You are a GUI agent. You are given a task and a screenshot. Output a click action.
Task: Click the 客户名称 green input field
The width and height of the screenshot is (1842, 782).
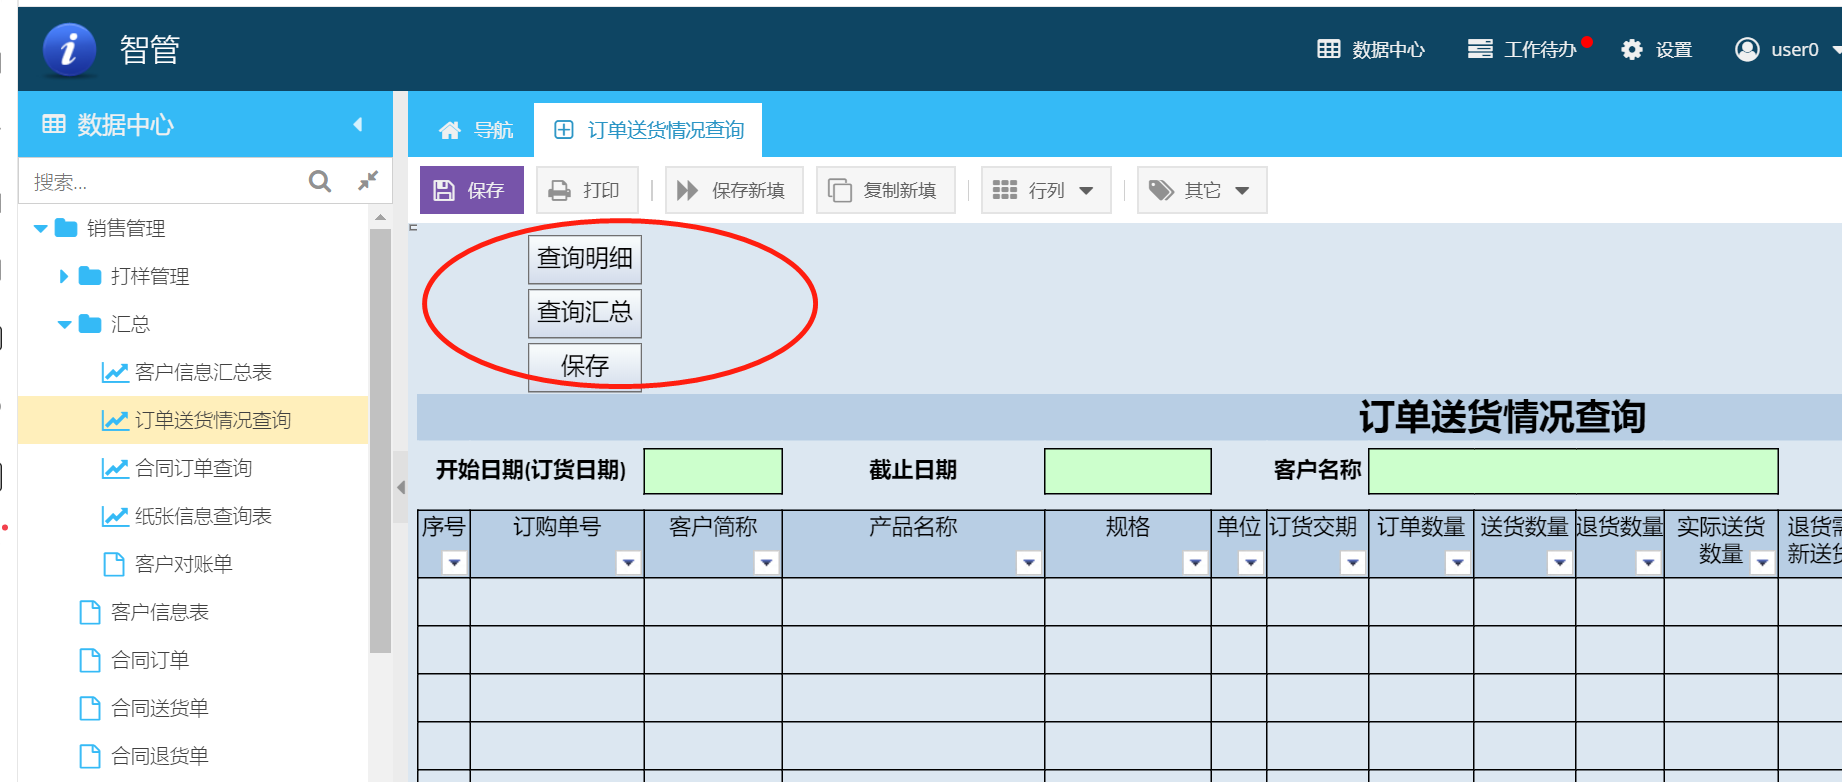click(1573, 471)
